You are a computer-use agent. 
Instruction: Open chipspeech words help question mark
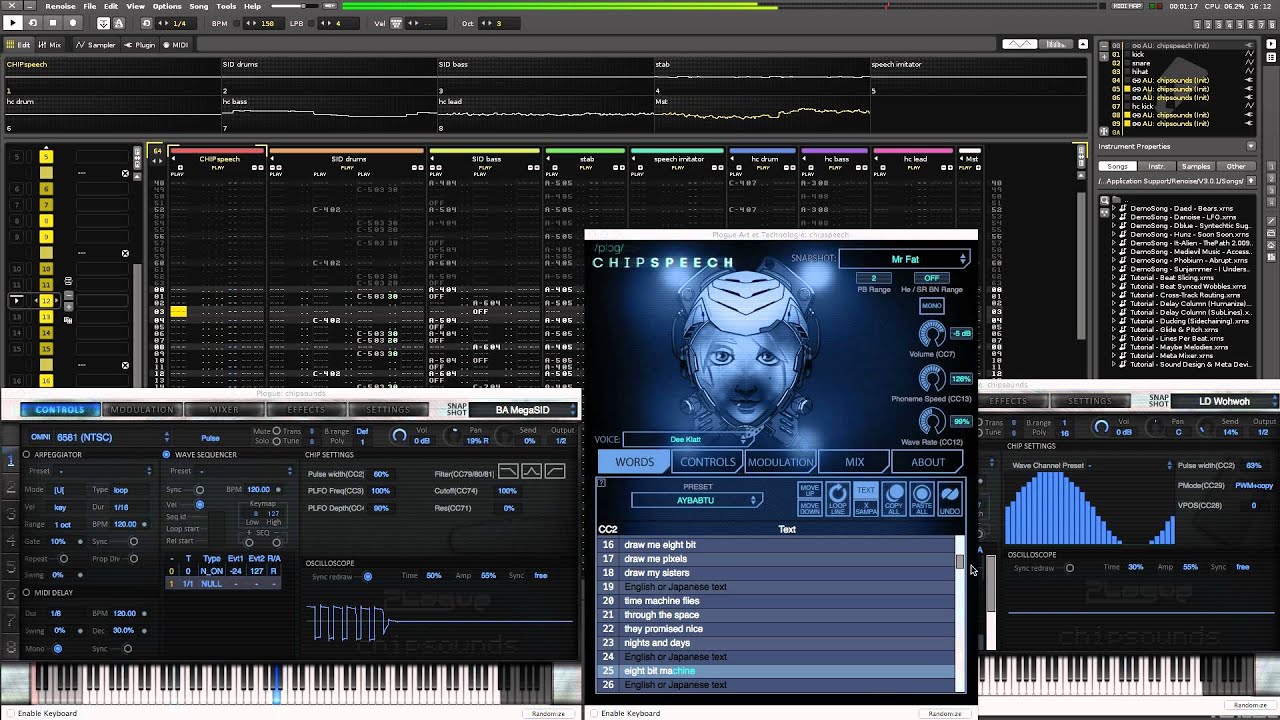pos(601,483)
